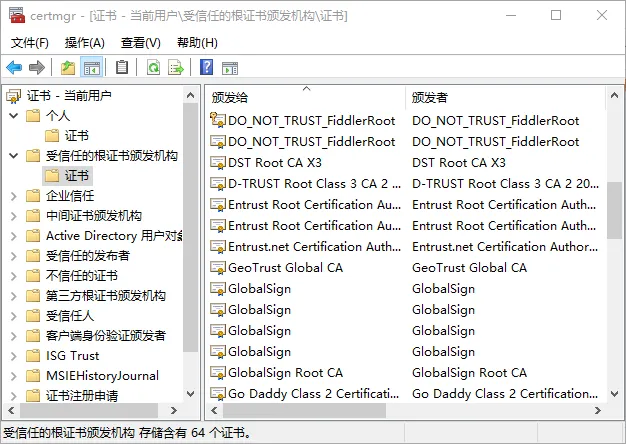Click certificate list horizontal scroll left arrow
Viewport: 626px width, 444px height.
[214, 410]
